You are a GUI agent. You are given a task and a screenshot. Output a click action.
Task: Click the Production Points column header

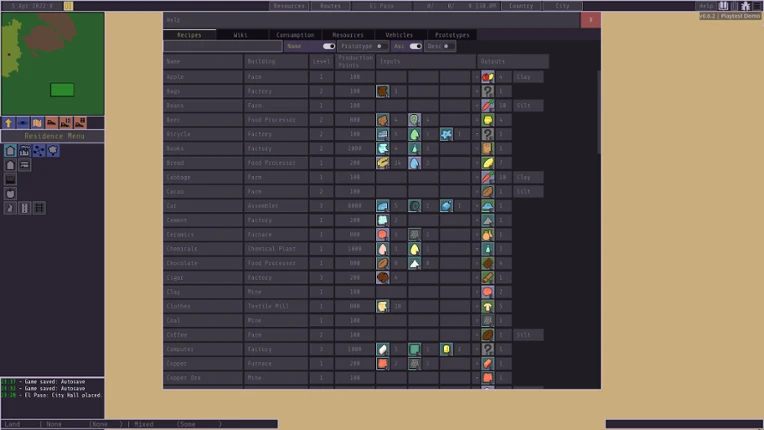click(355, 61)
